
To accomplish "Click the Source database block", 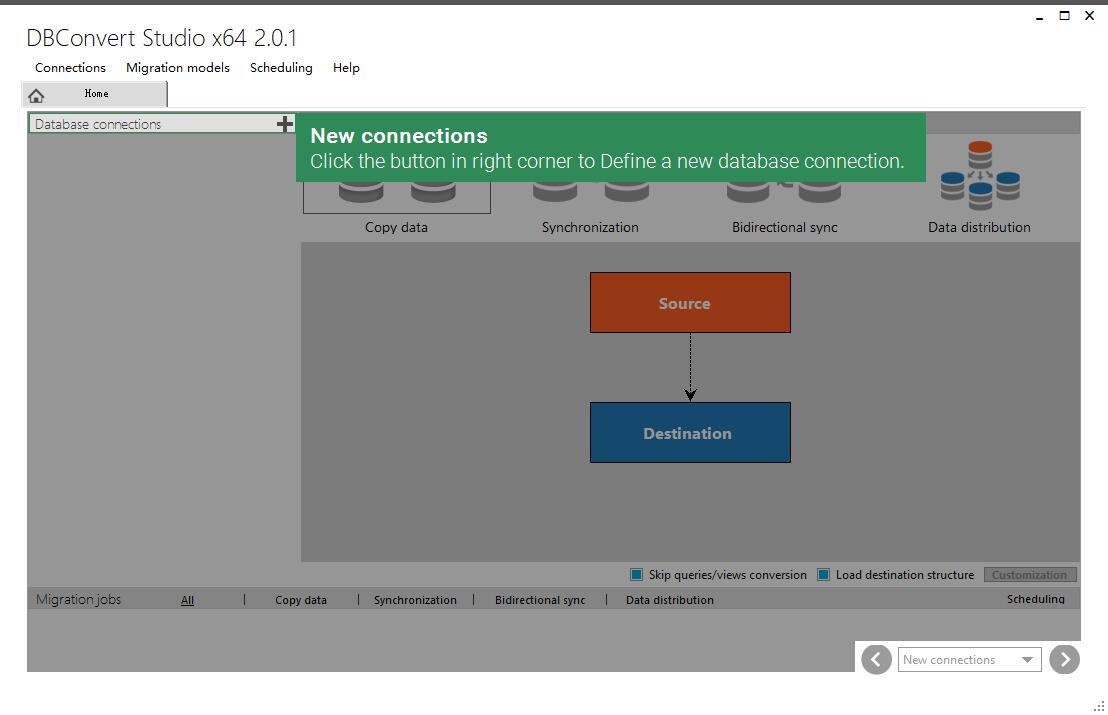I will (x=689, y=302).
